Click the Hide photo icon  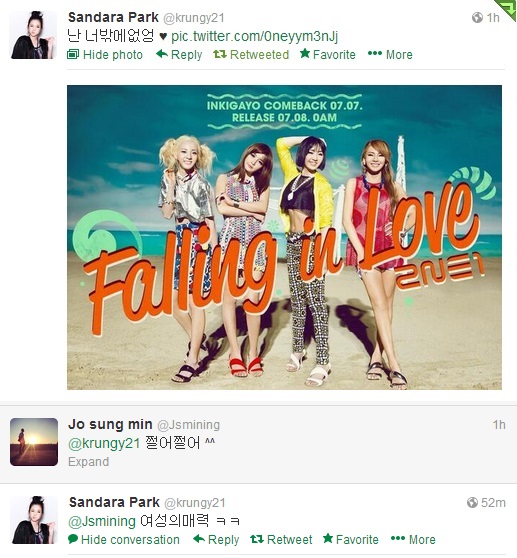(73, 54)
